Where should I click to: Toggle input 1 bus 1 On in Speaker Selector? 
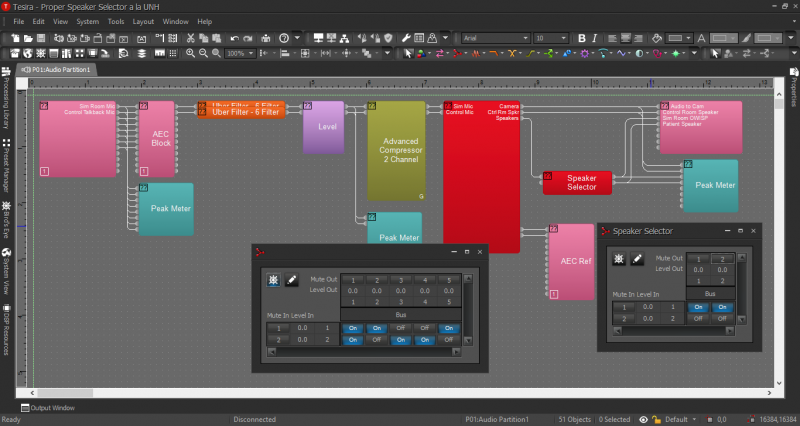click(698, 307)
